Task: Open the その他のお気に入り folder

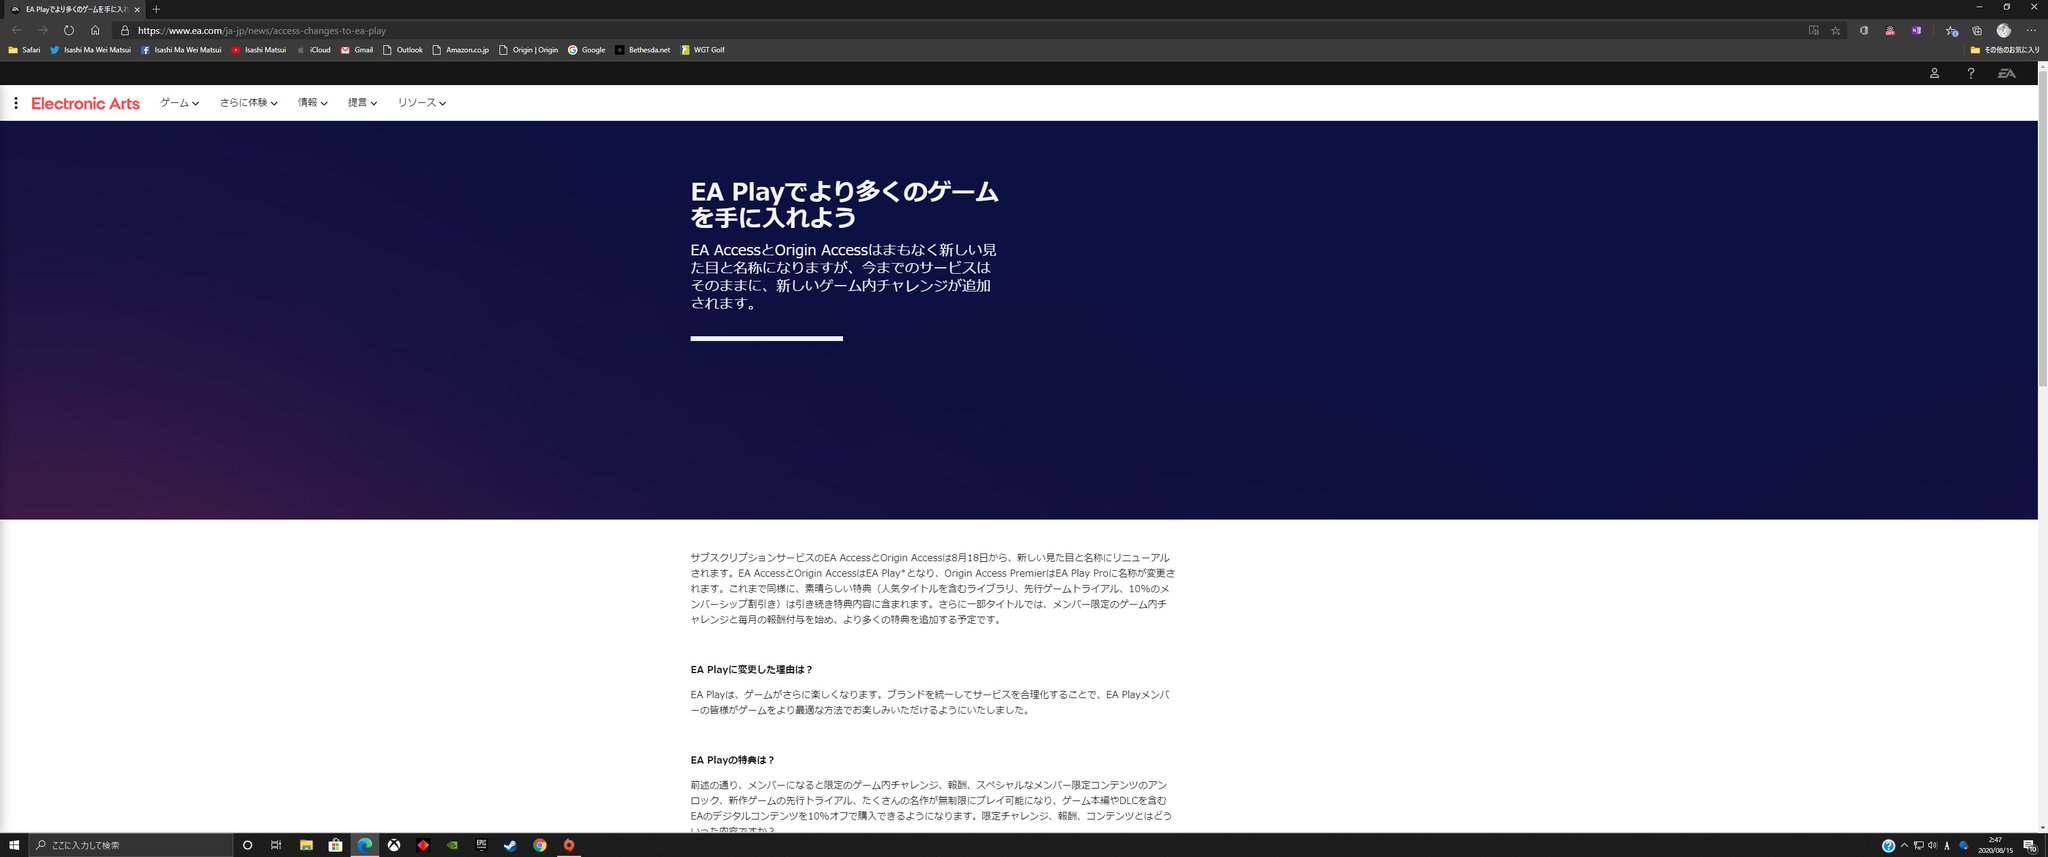Action: (2005, 49)
